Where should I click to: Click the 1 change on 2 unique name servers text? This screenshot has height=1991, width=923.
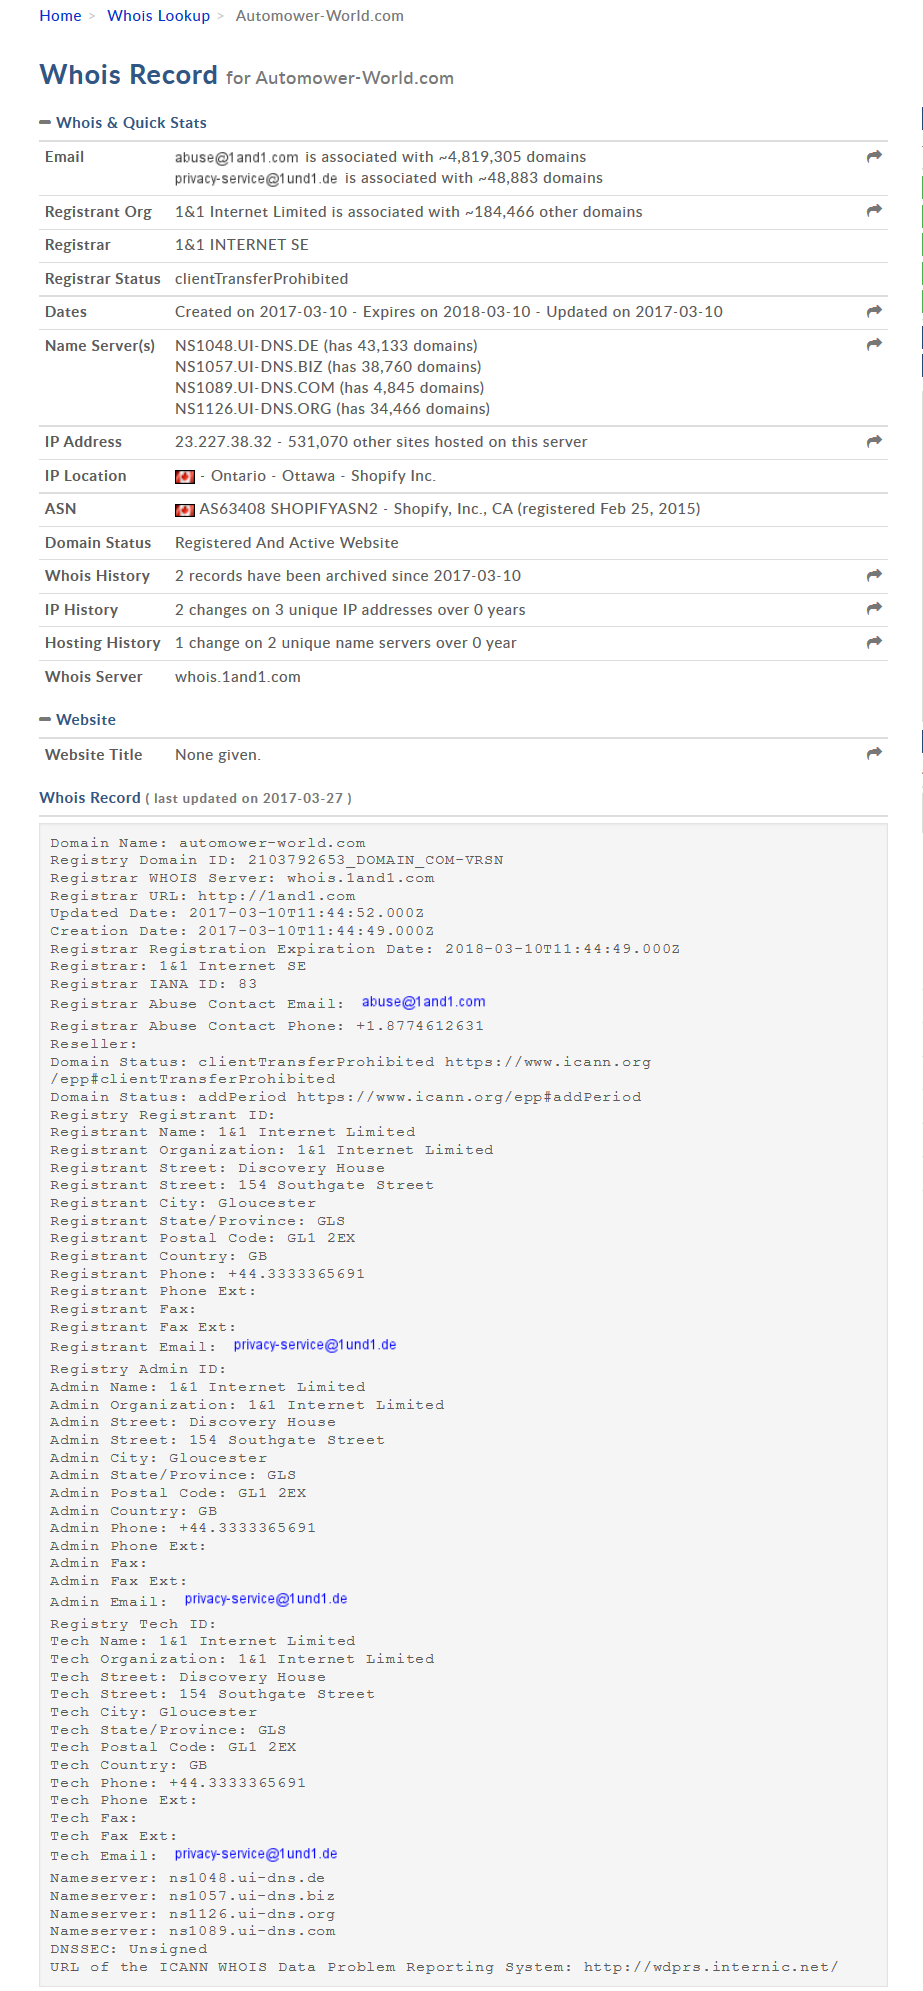point(346,643)
